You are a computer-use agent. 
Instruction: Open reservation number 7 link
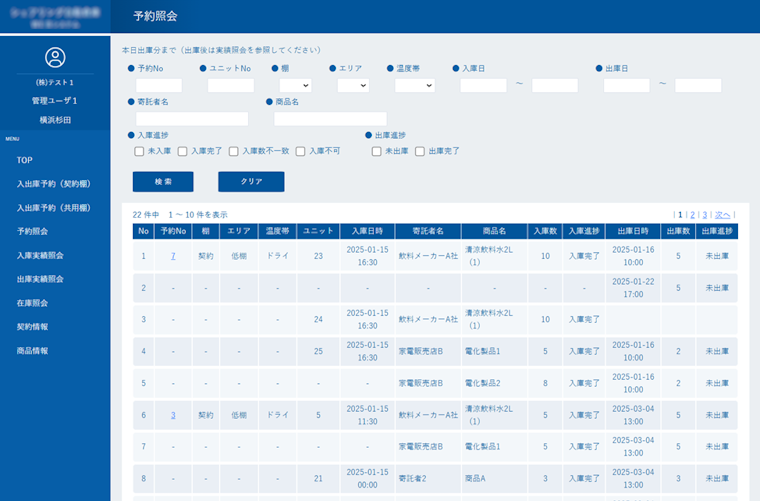pyautogui.click(x=173, y=256)
